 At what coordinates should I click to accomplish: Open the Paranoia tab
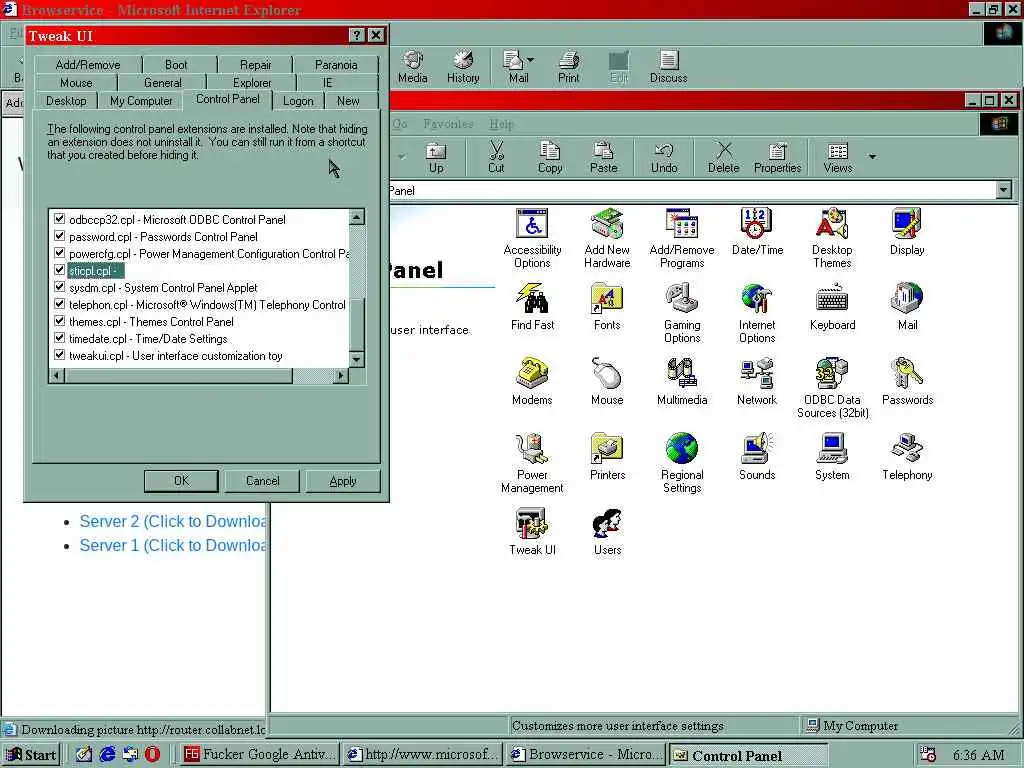[x=336, y=65]
